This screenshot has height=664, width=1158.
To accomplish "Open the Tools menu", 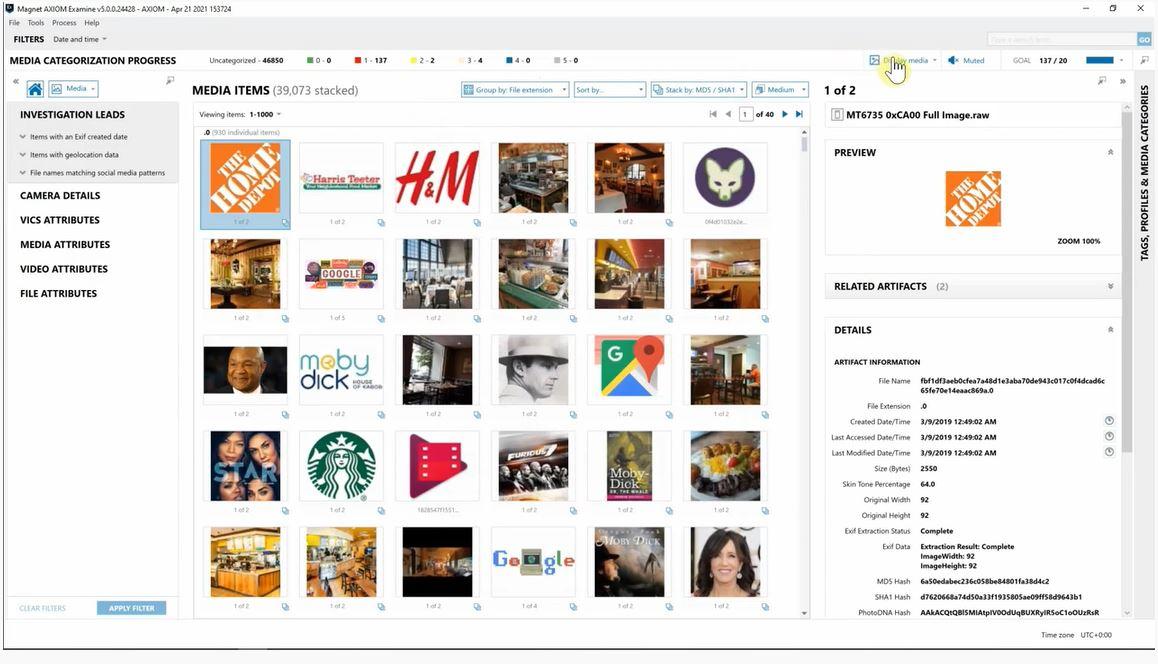I will click(35, 23).
